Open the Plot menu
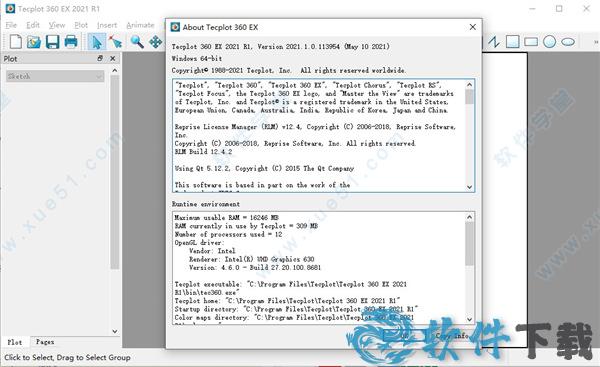Image resolution: width=600 pixels, height=367 pixels. tap(81, 25)
